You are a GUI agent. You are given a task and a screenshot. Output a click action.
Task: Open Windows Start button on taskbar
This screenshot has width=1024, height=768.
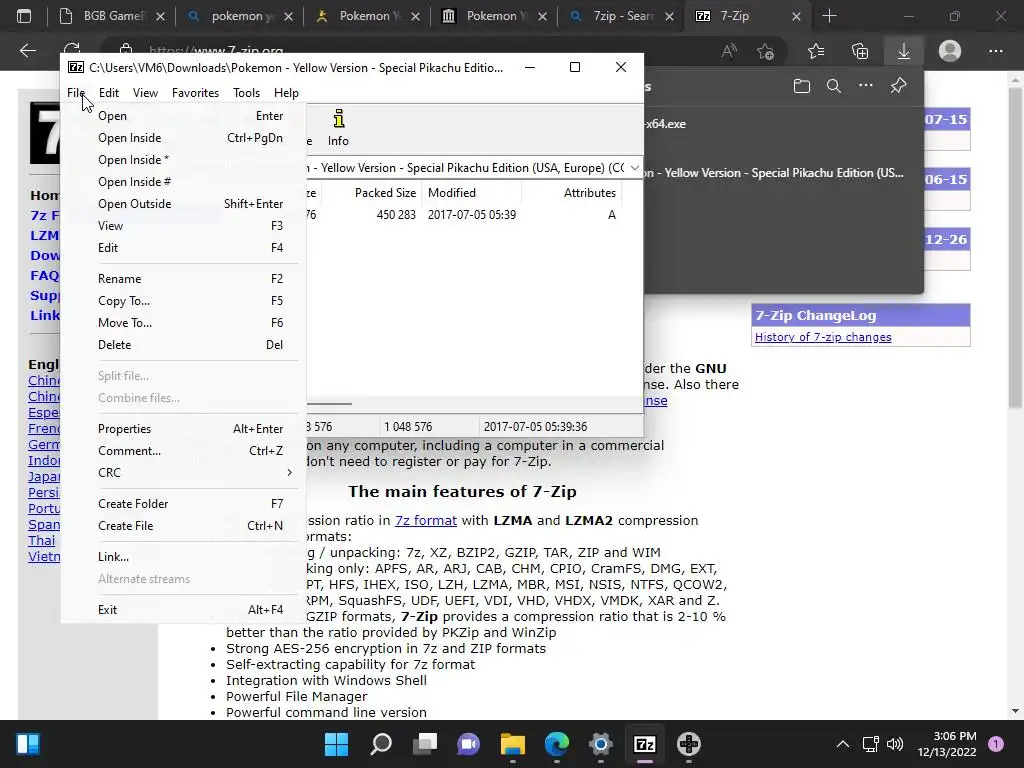point(337,744)
